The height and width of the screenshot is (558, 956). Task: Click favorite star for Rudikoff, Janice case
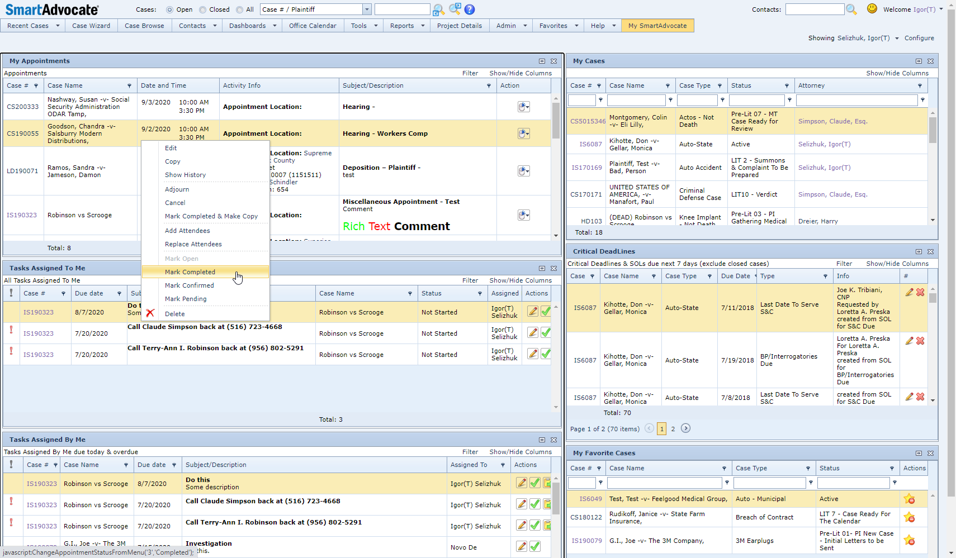coord(910,518)
